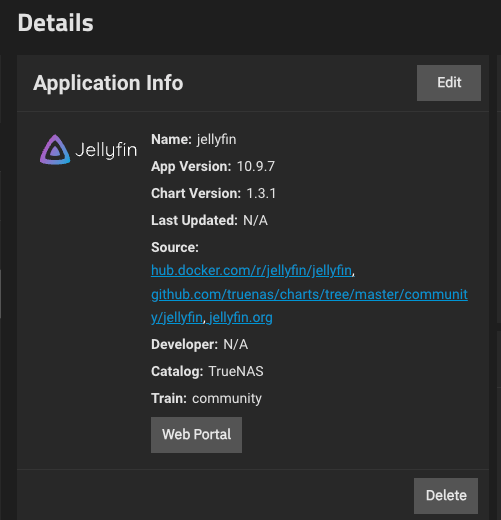Click the Edit button in Application Info
Image resolution: width=501 pixels, height=520 pixels.
(x=449, y=83)
